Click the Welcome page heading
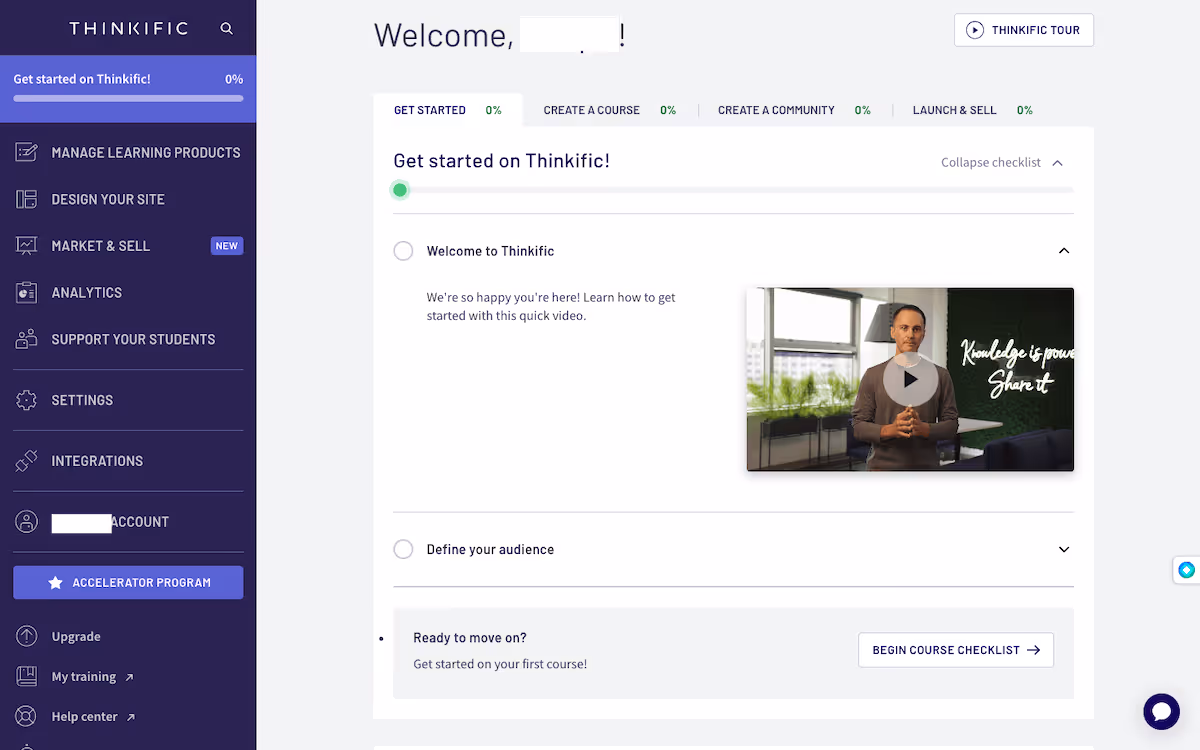1200x750 pixels. 500,34
